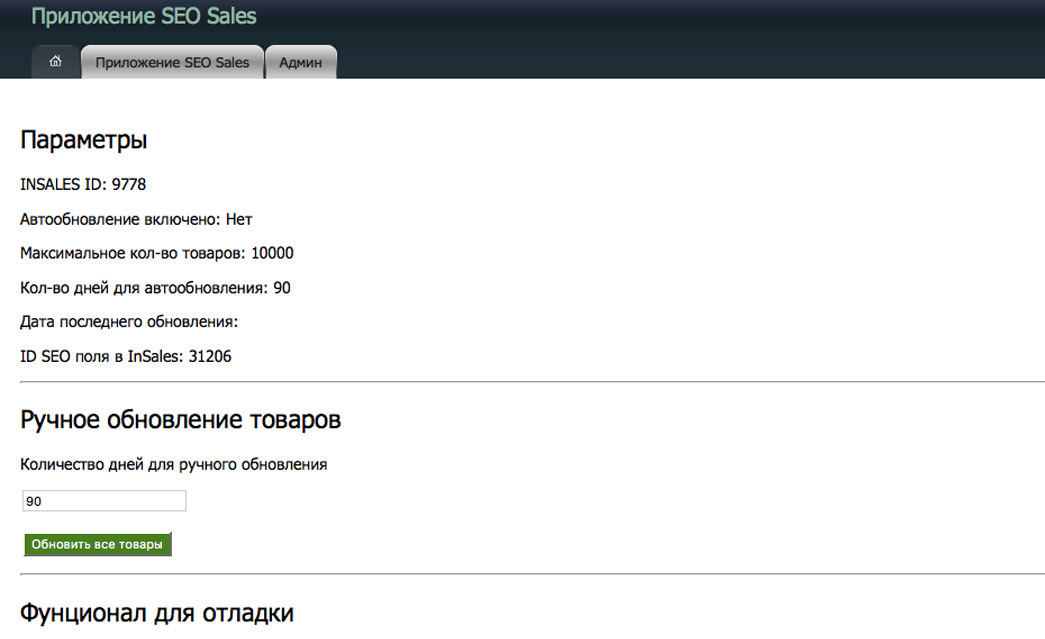Image resolution: width=1045 pixels, height=639 pixels.
Task: Click the Дата последнего обновления label
Action: coord(129,322)
